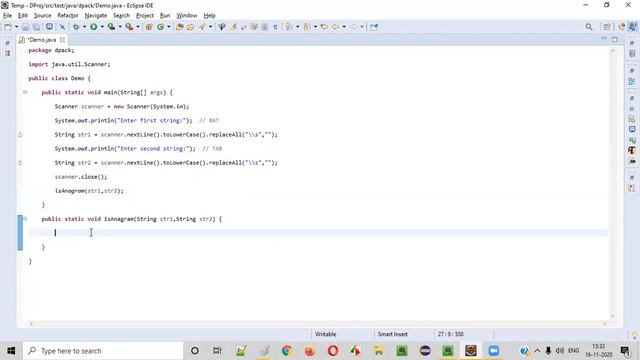
Task: Click the Previous Annotation icon
Action: click(306, 27)
